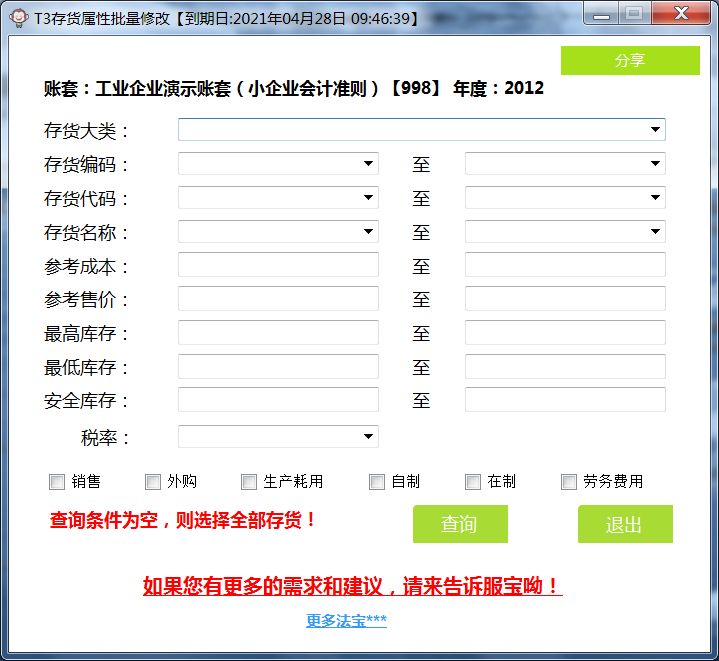
Task: Select the 最高库存 minimum input field
Action: tap(278, 332)
